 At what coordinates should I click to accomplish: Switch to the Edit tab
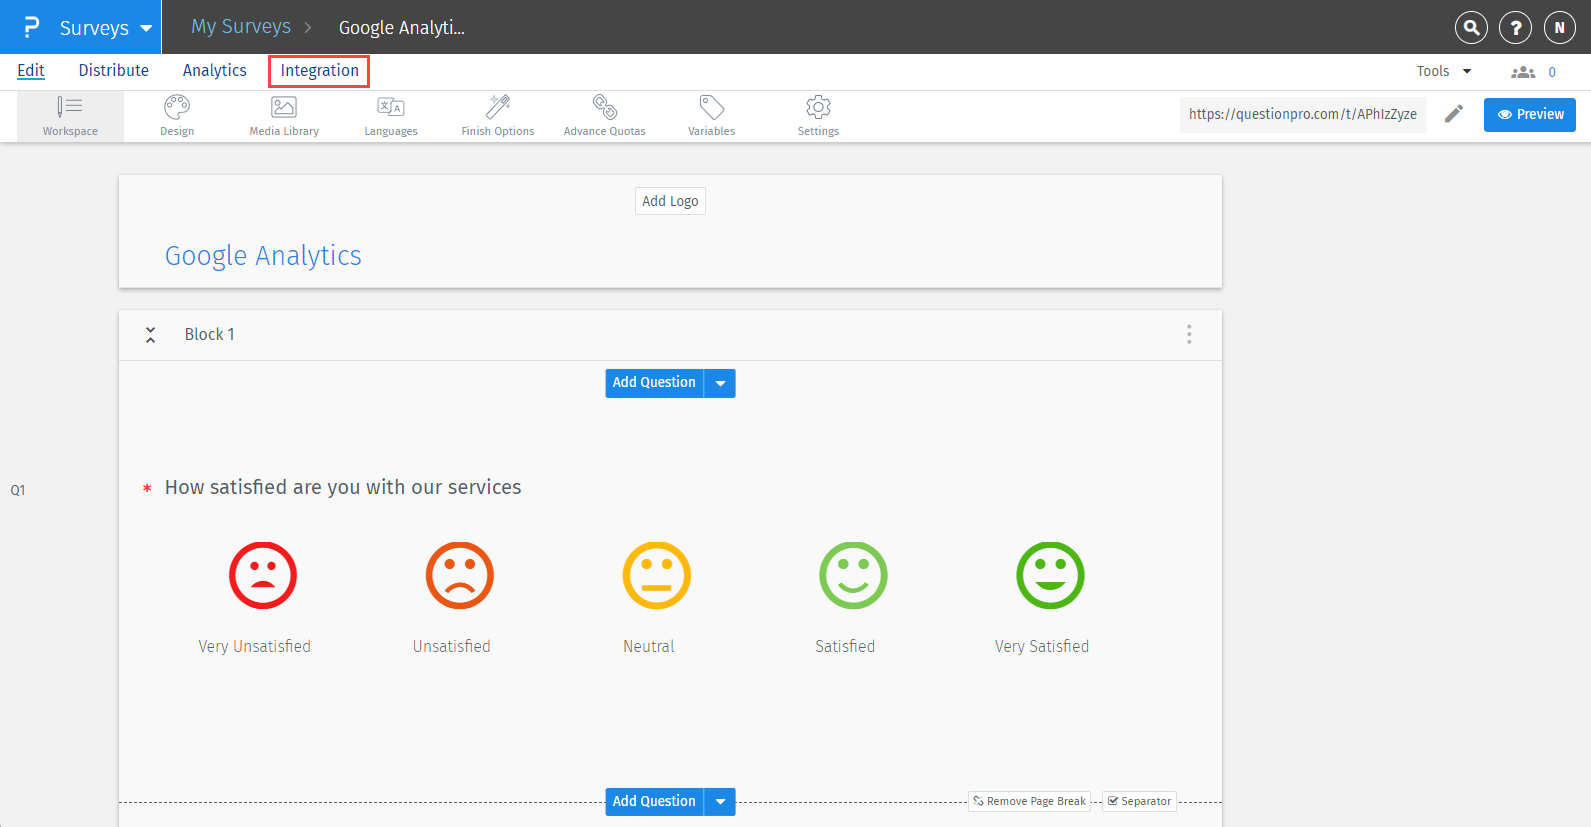pos(31,70)
